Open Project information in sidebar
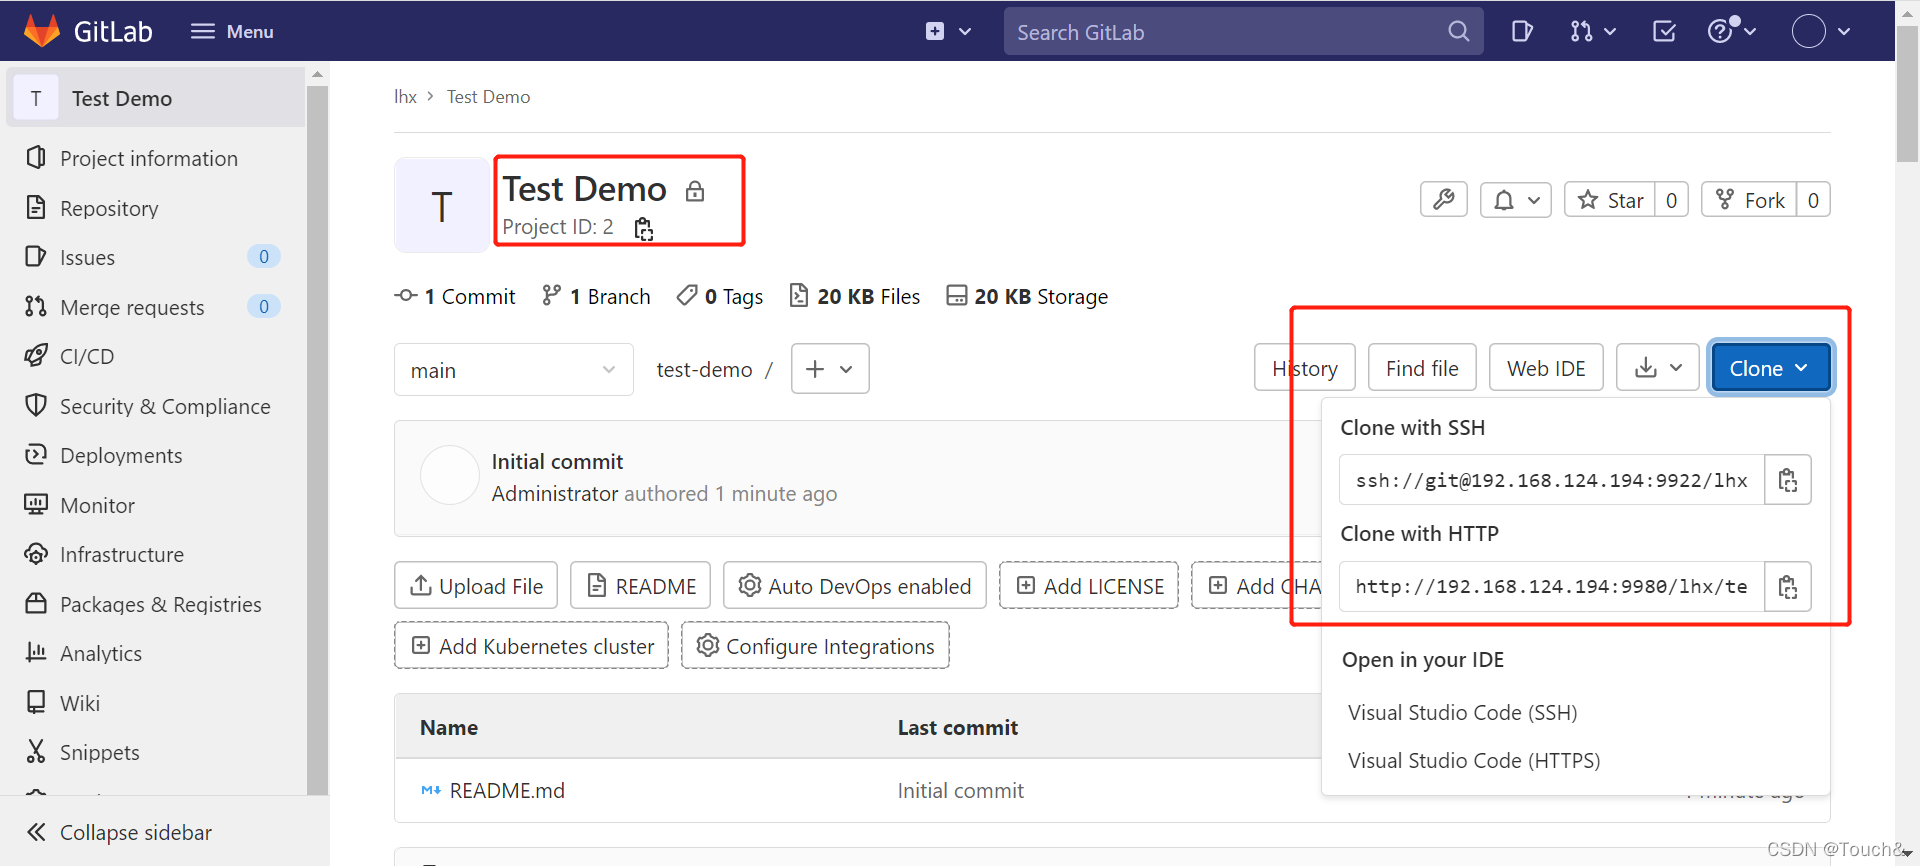1920x866 pixels. pos(149,158)
